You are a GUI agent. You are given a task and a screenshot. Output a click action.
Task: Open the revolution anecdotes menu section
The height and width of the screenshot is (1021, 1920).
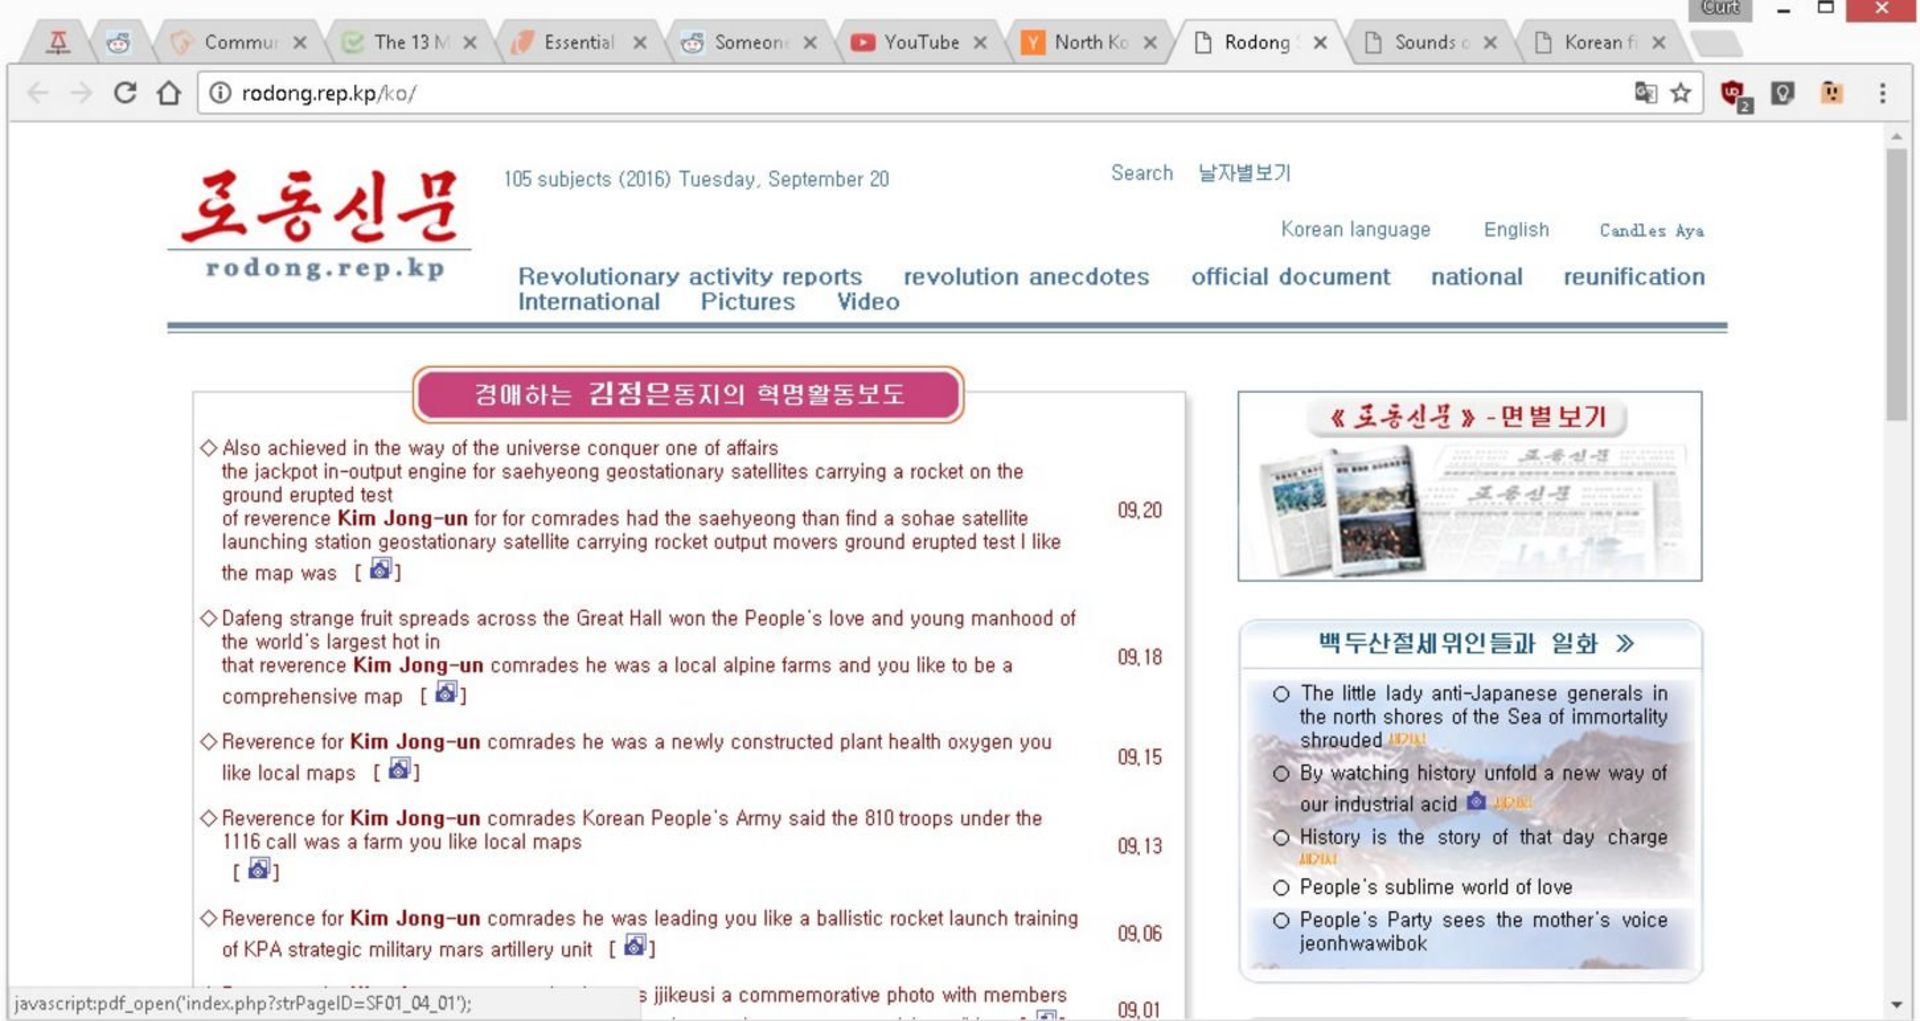click(x=1026, y=277)
